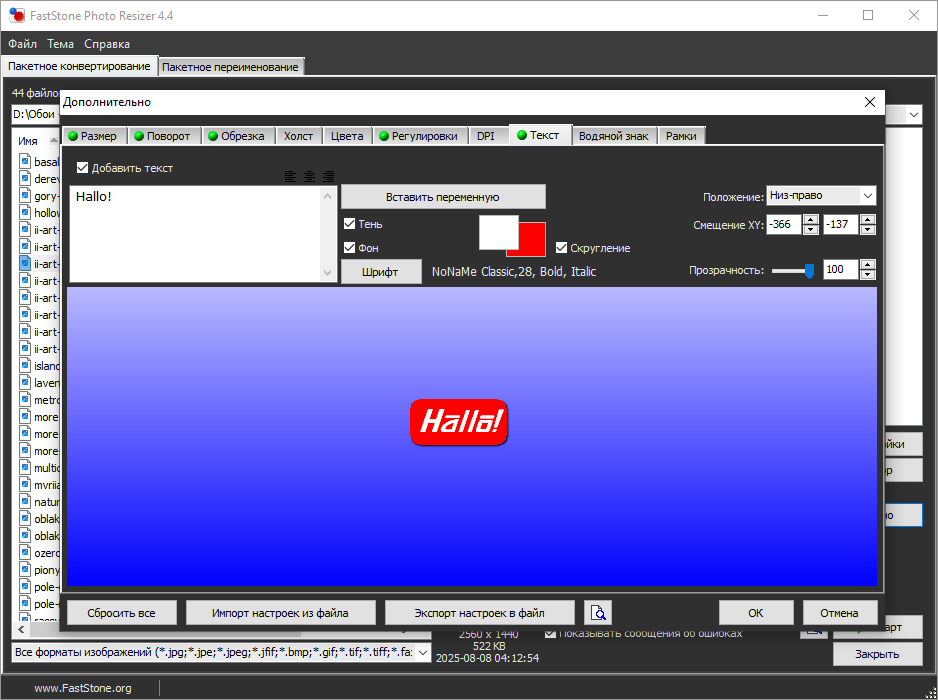Image resolution: width=938 pixels, height=700 pixels.
Task: Switch to the Размер tab
Action: click(x=94, y=136)
